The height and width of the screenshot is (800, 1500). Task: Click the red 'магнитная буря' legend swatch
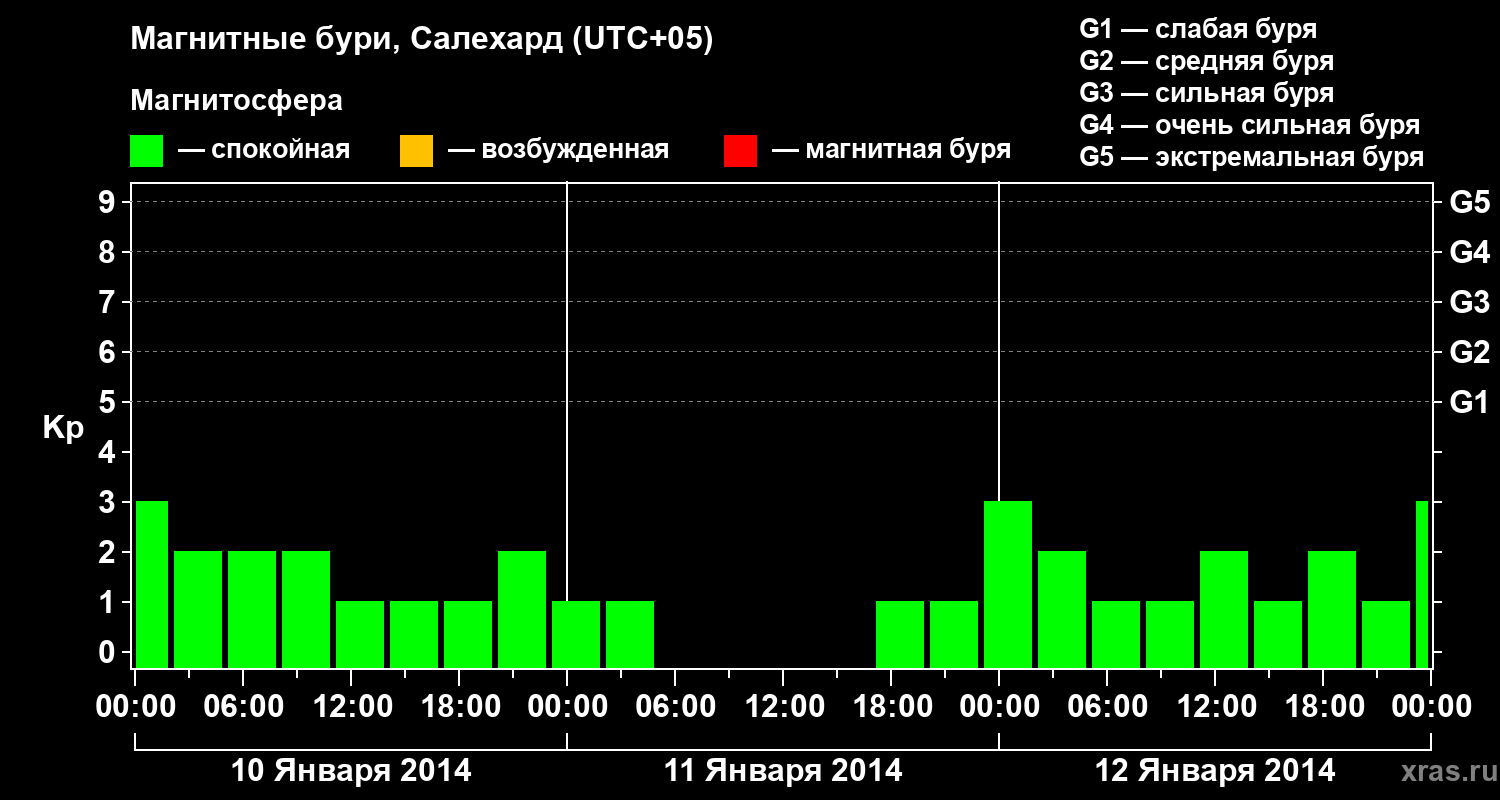click(x=740, y=151)
